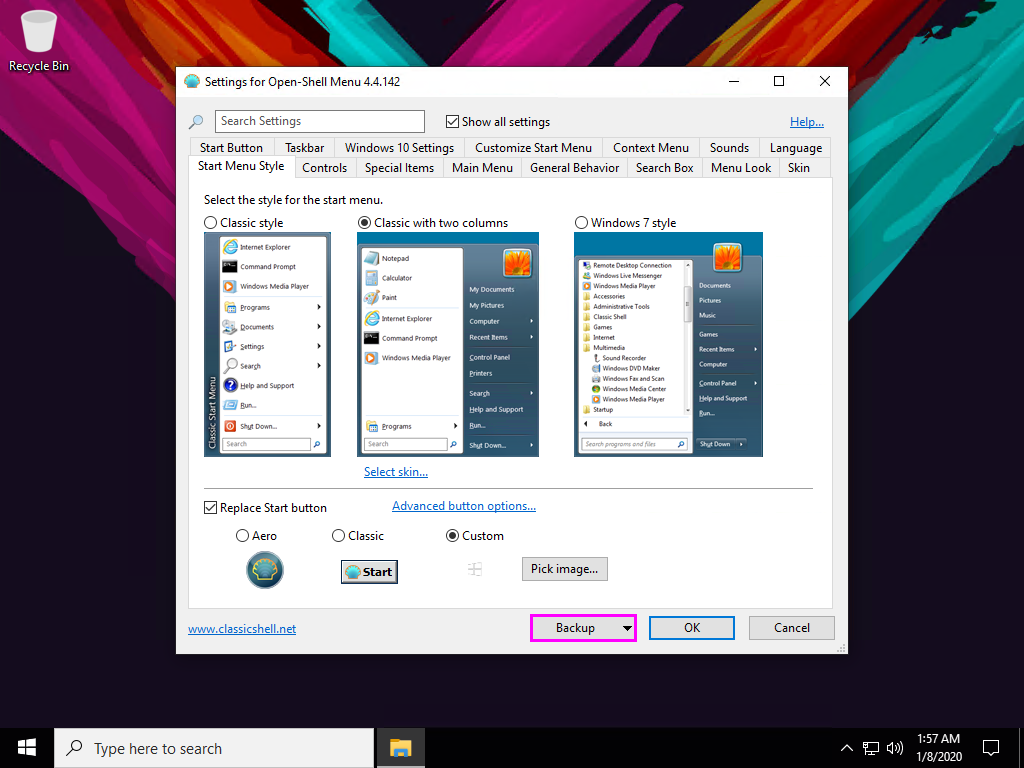Click the magnifier icon beside Search Settings
1024x768 pixels.
click(196, 121)
